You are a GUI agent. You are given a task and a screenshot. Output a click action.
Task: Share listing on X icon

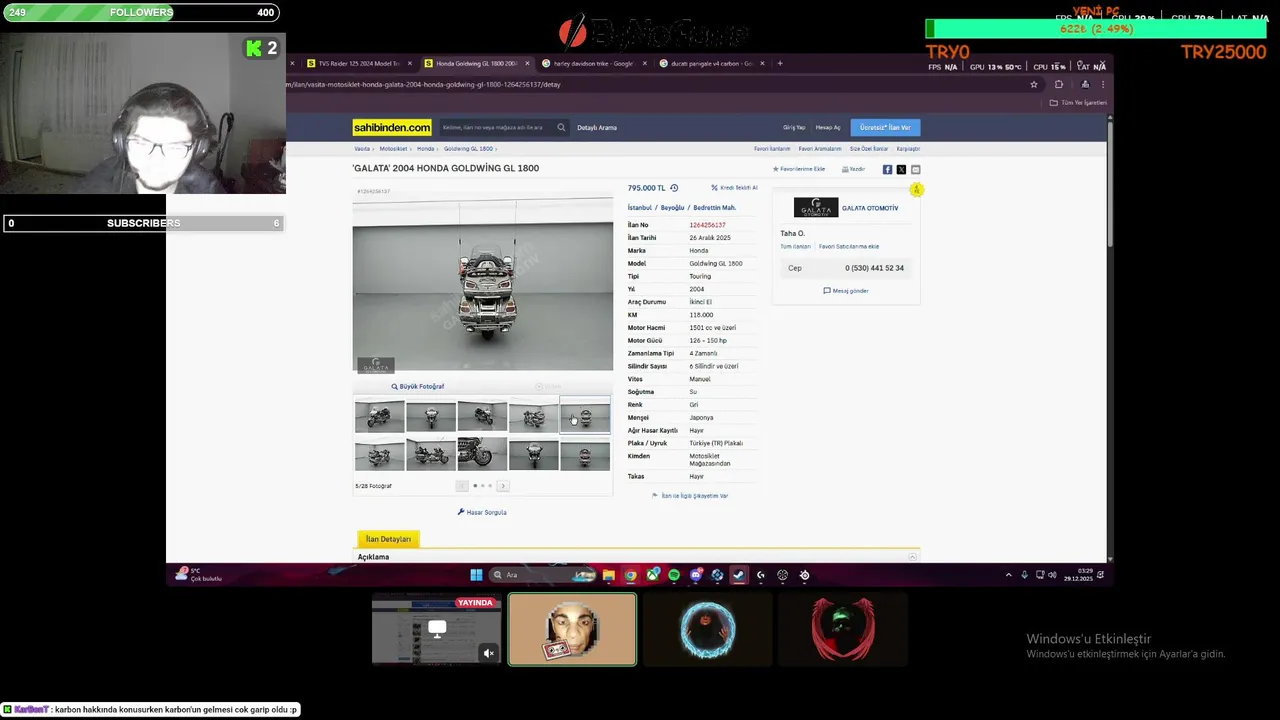pyautogui.click(x=901, y=169)
